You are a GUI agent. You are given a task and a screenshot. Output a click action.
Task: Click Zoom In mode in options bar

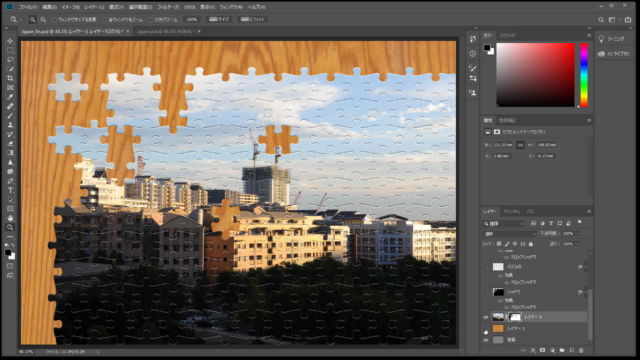click(x=33, y=20)
